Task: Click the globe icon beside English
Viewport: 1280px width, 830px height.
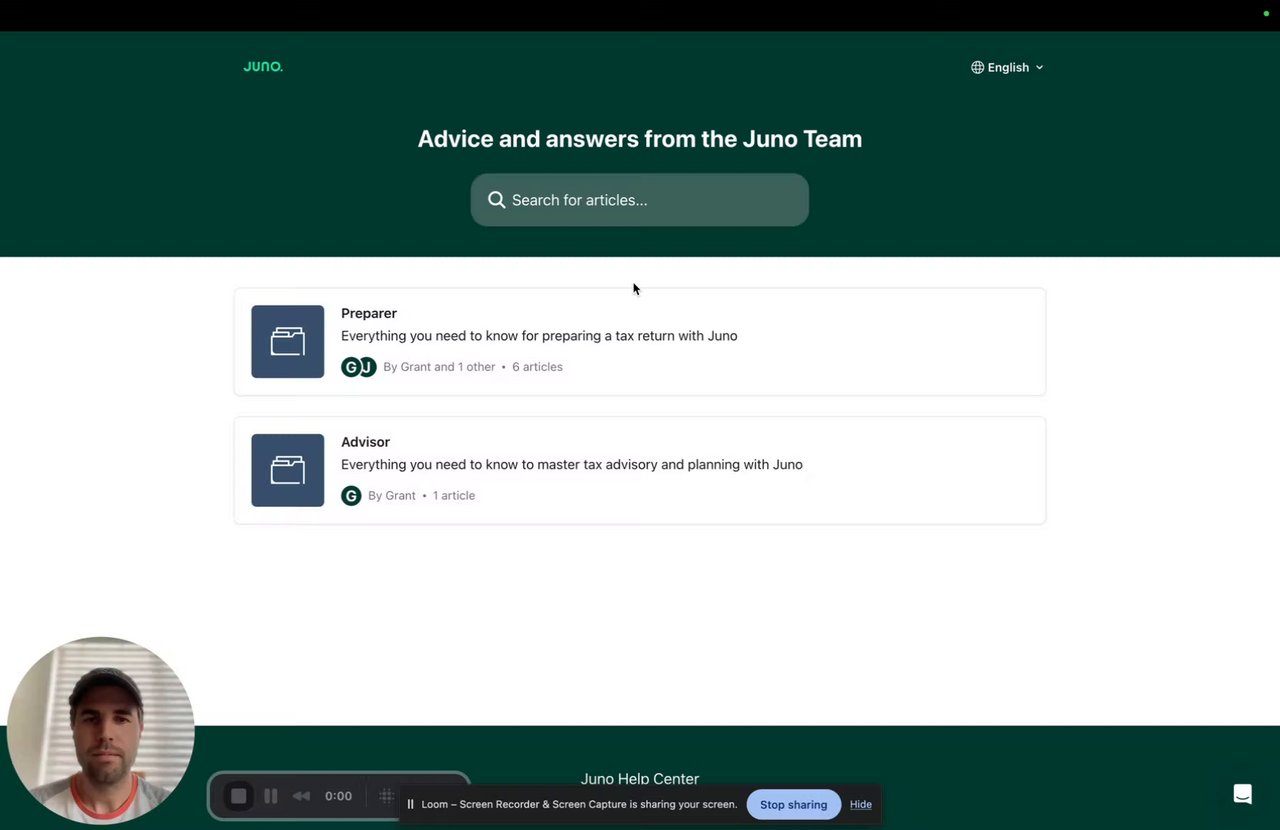Action: point(977,67)
